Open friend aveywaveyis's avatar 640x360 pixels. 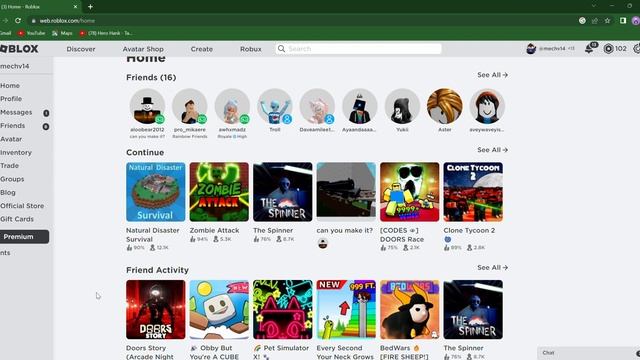[487, 107]
